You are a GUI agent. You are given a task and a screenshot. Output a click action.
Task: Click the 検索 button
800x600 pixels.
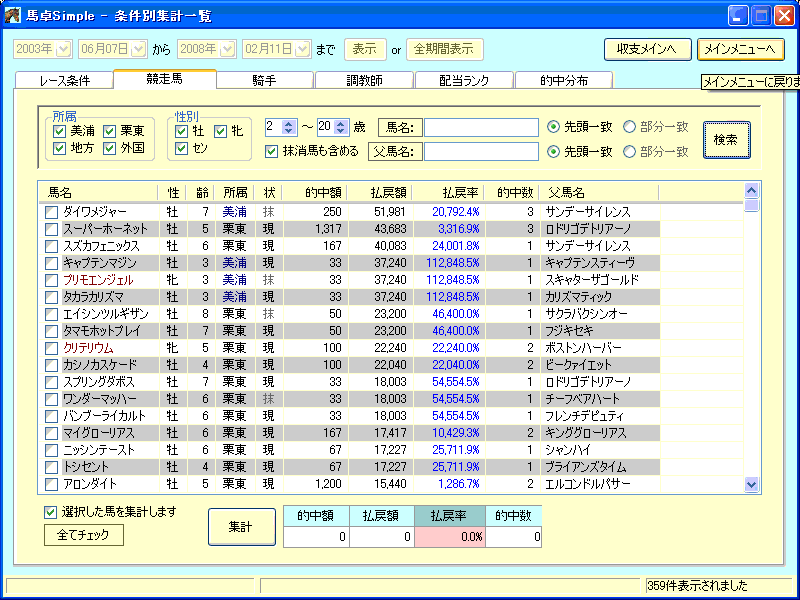727,140
